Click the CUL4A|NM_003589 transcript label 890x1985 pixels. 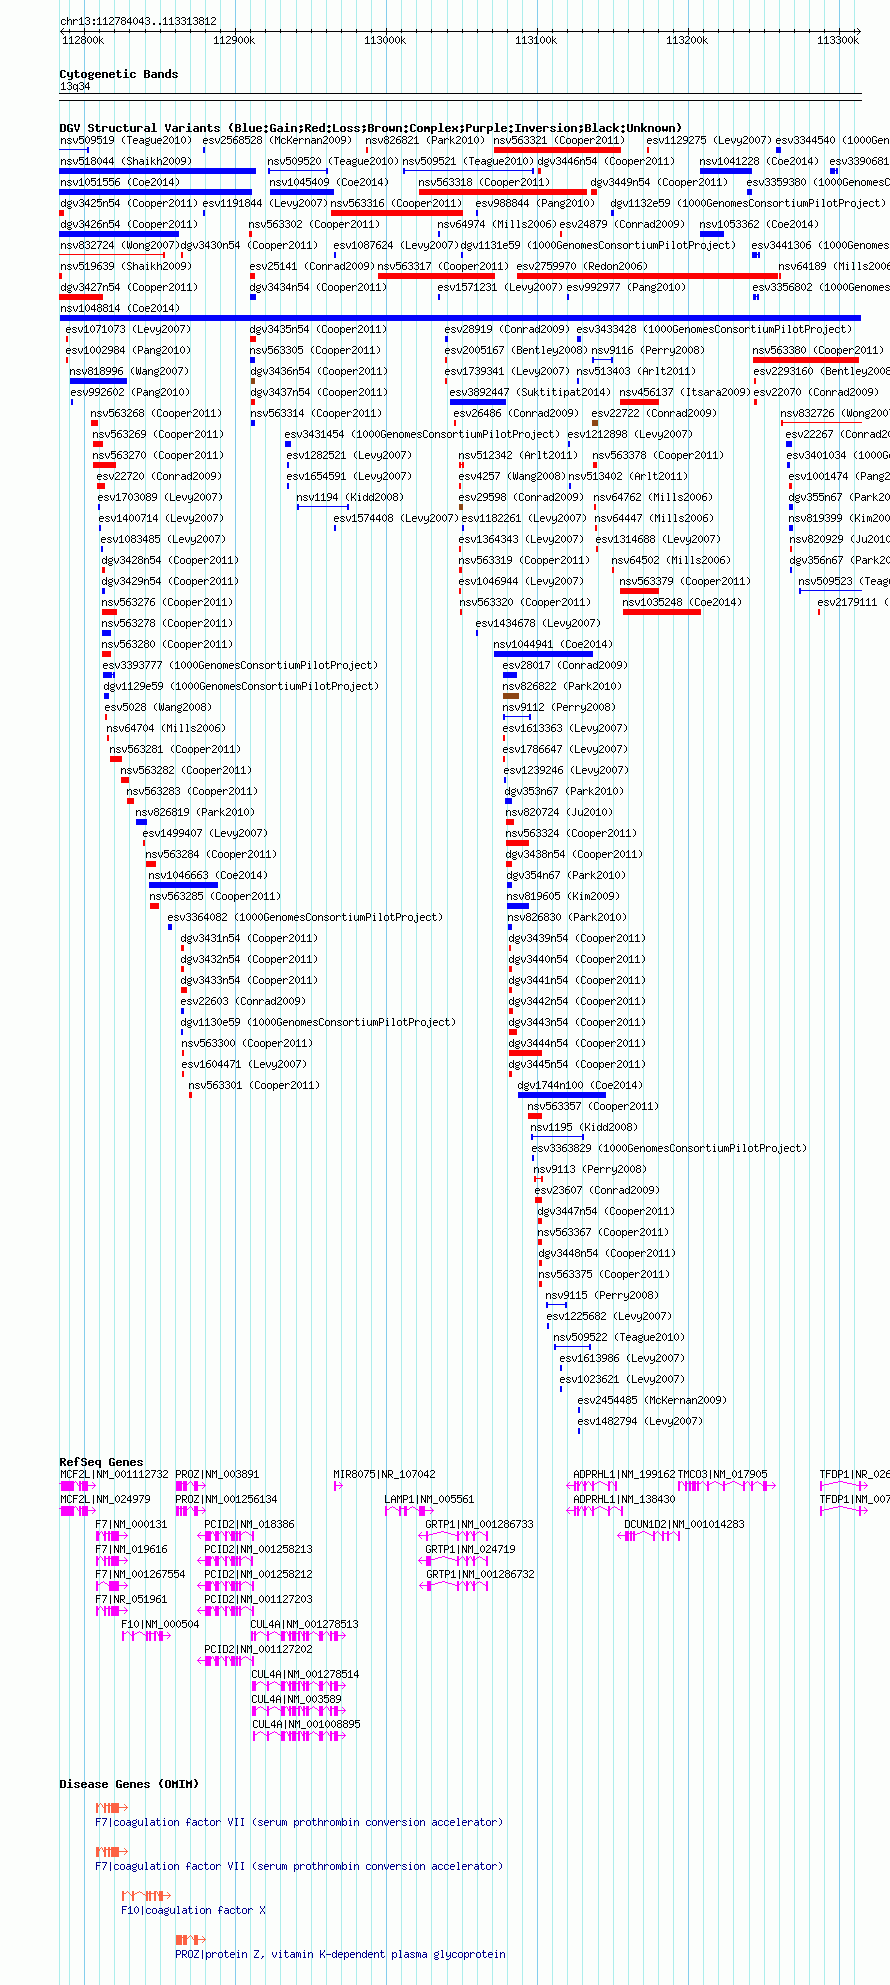[x=297, y=1699]
